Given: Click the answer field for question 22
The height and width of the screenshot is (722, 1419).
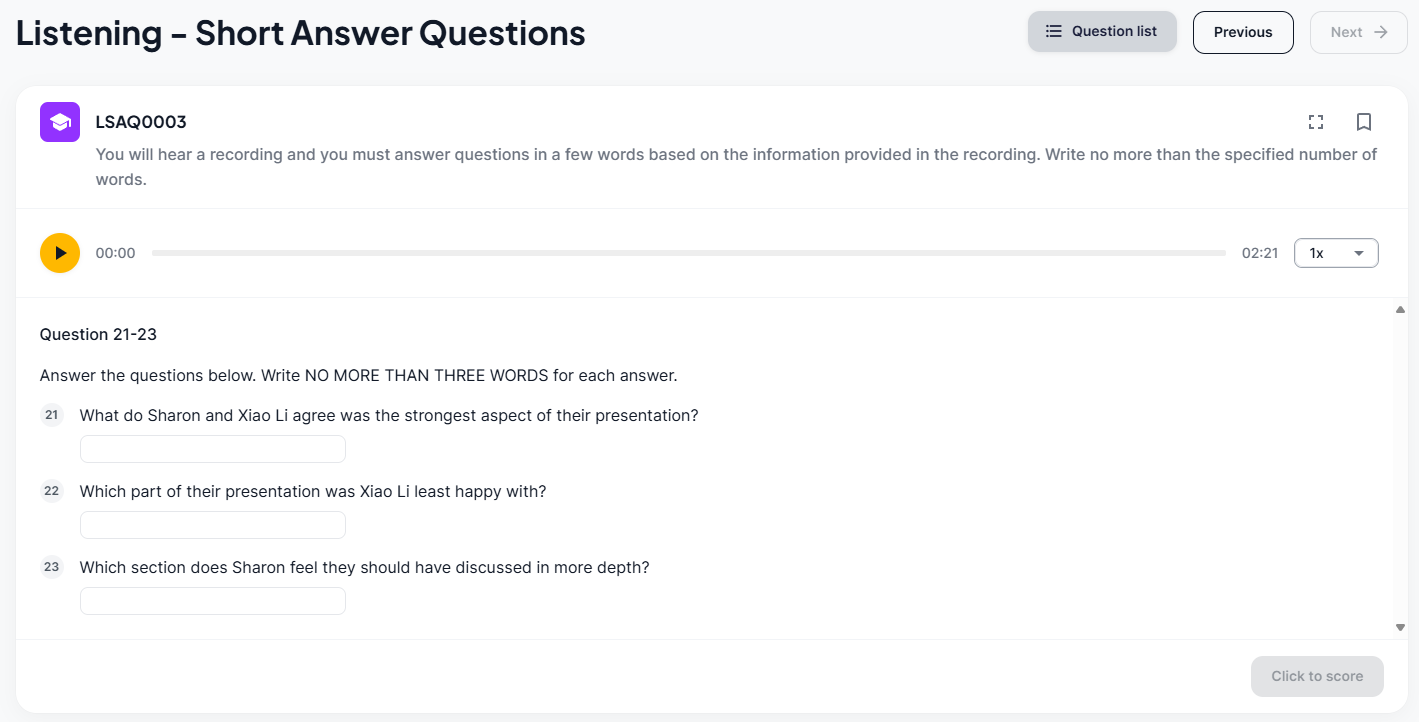Looking at the screenshot, I should [x=213, y=525].
